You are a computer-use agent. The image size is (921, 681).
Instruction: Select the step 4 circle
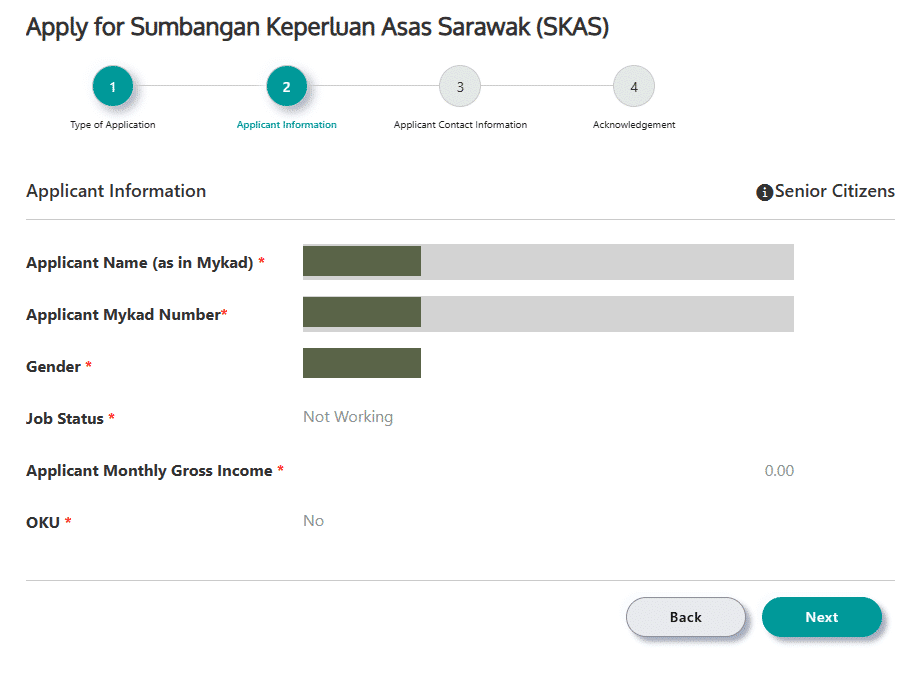634,87
